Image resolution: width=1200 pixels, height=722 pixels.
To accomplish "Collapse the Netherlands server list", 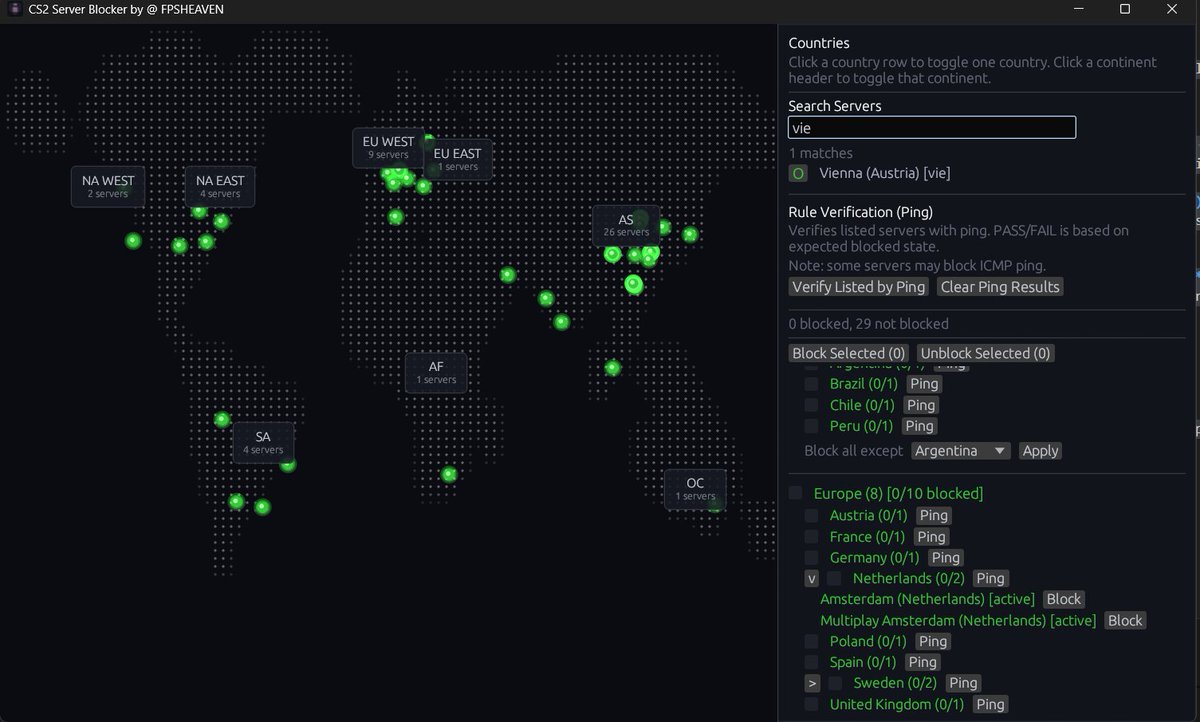I will click(812, 579).
